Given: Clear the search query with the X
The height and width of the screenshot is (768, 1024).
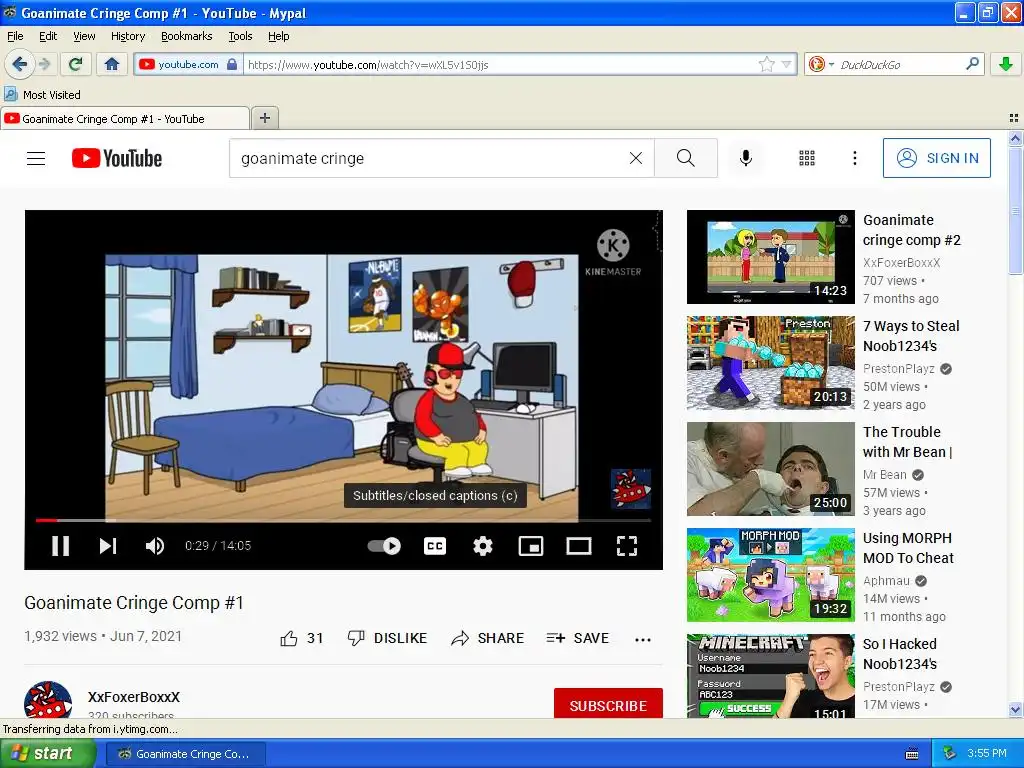Looking at the screenshot, I should 635,158.
